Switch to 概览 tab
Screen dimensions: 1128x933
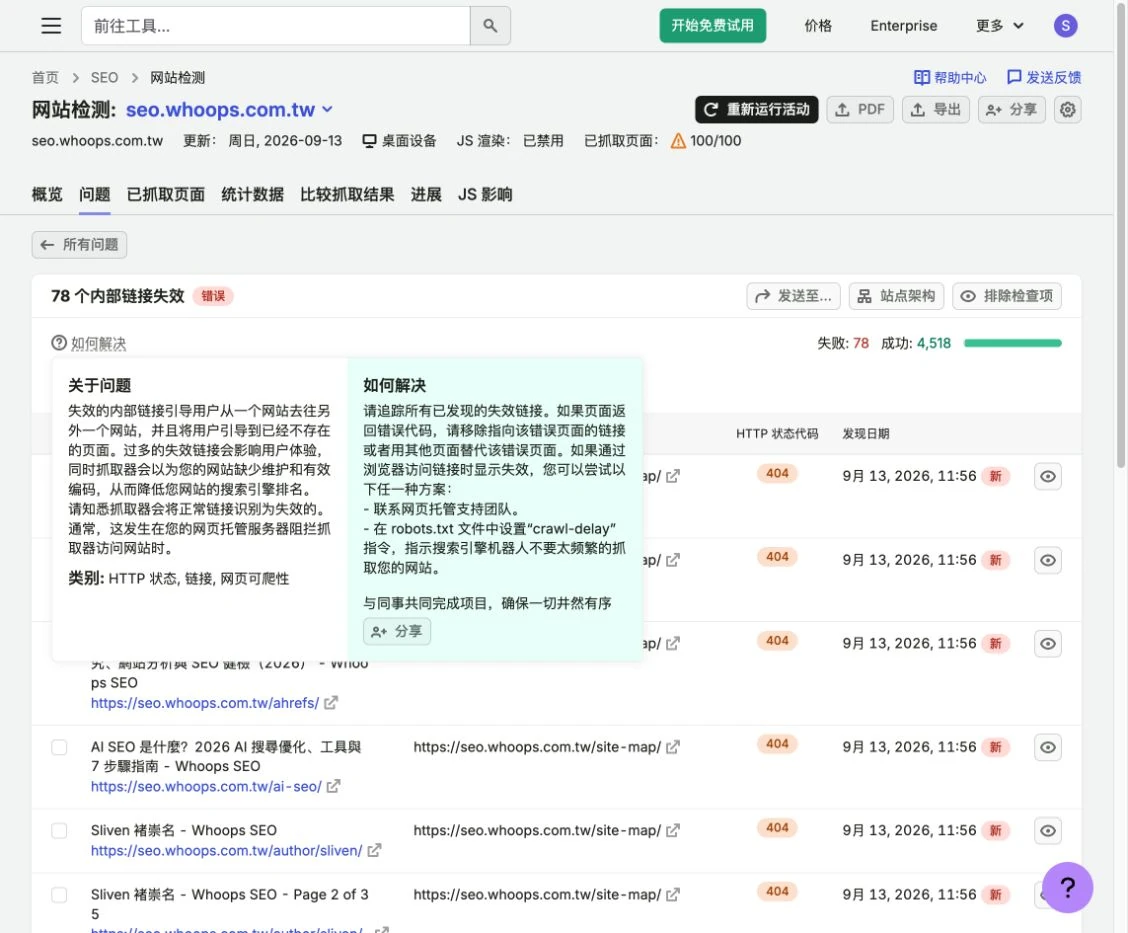tap(47, 194)
